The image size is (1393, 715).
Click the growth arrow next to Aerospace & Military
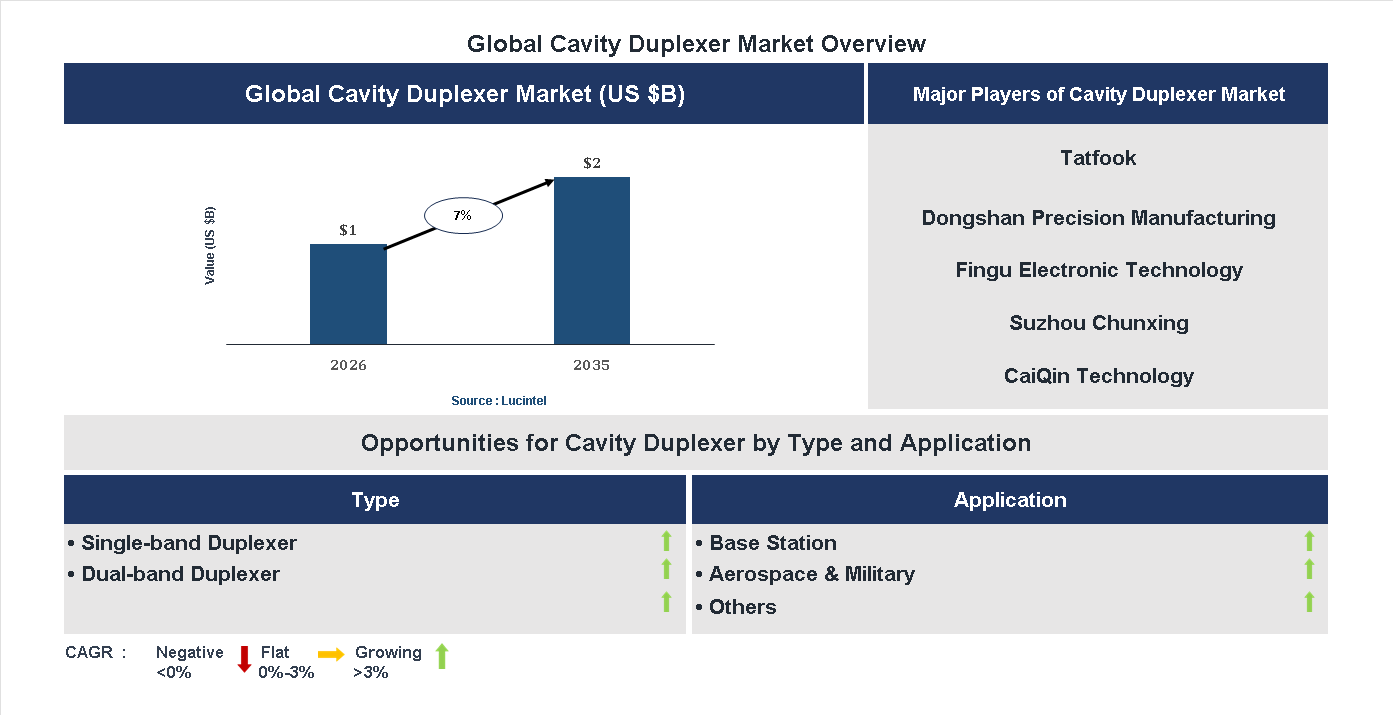click(x=1309, y=571)
